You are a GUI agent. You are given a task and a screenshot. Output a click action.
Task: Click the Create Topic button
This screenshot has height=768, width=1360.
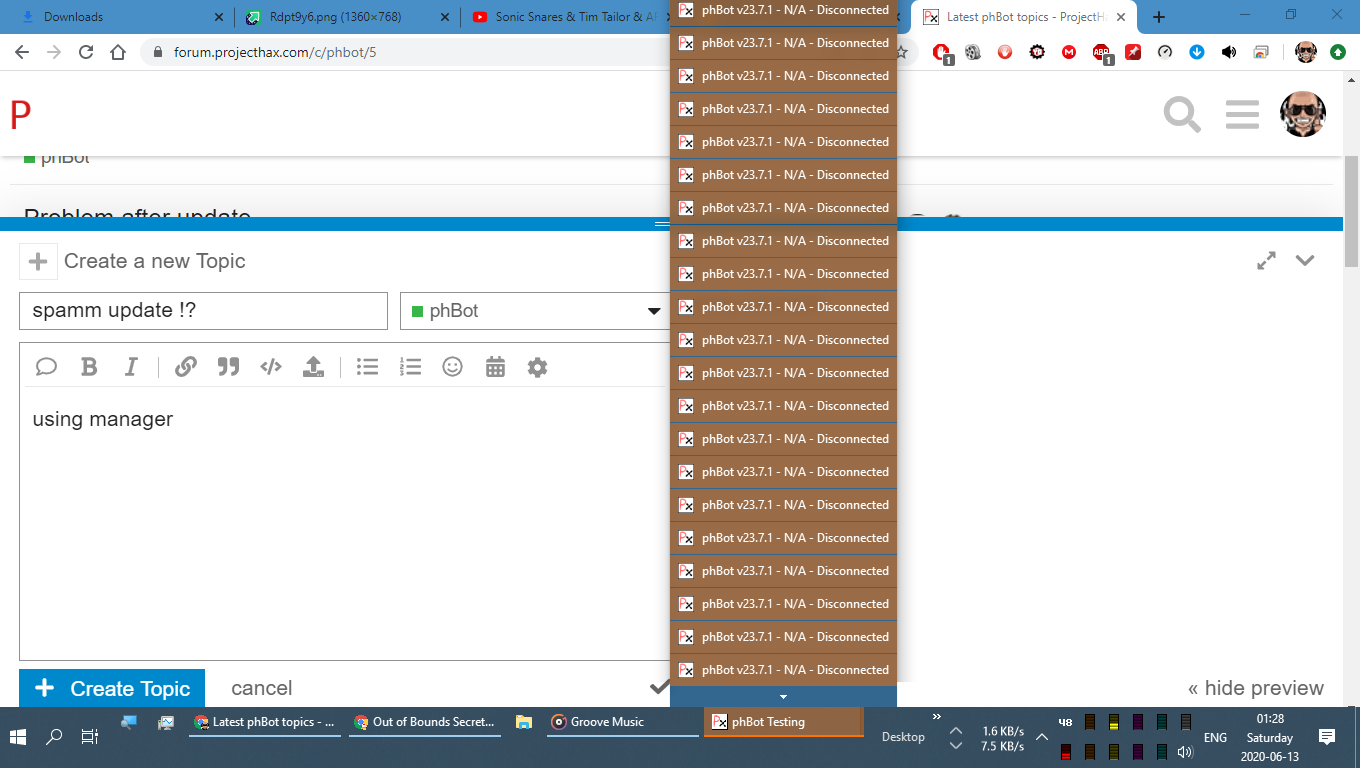pyautogui.click(x=112, y=688)
